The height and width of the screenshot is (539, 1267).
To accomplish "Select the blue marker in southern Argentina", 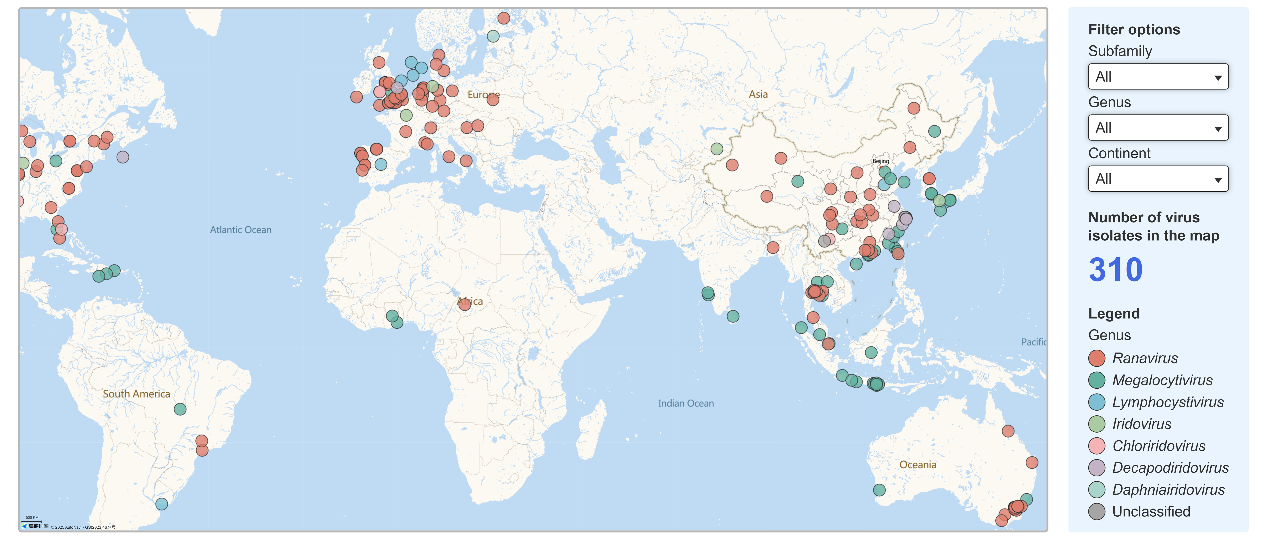I will 162,504.
